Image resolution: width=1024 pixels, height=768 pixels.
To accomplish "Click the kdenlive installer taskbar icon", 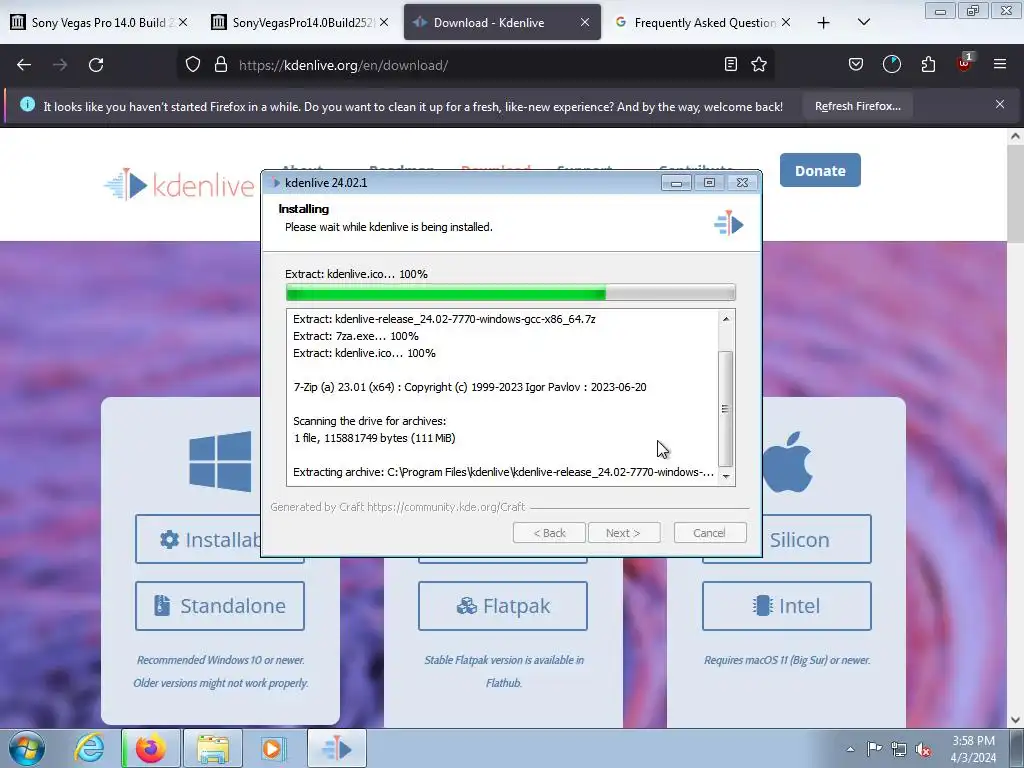I will click(x=336, y=748).
